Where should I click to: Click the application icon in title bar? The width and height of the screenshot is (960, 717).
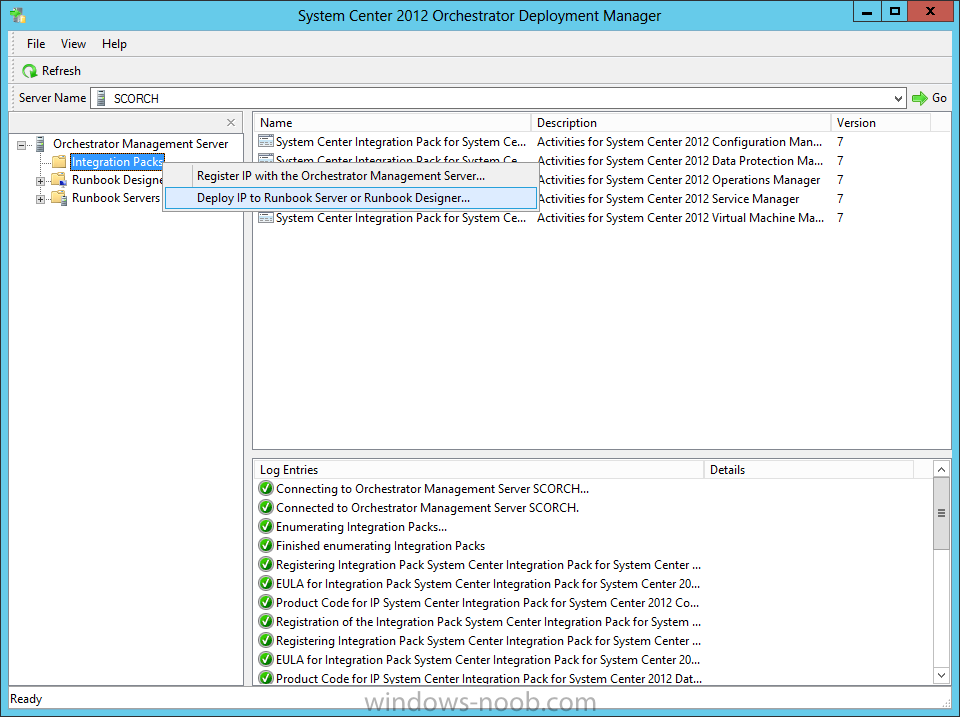click(17, 15)
